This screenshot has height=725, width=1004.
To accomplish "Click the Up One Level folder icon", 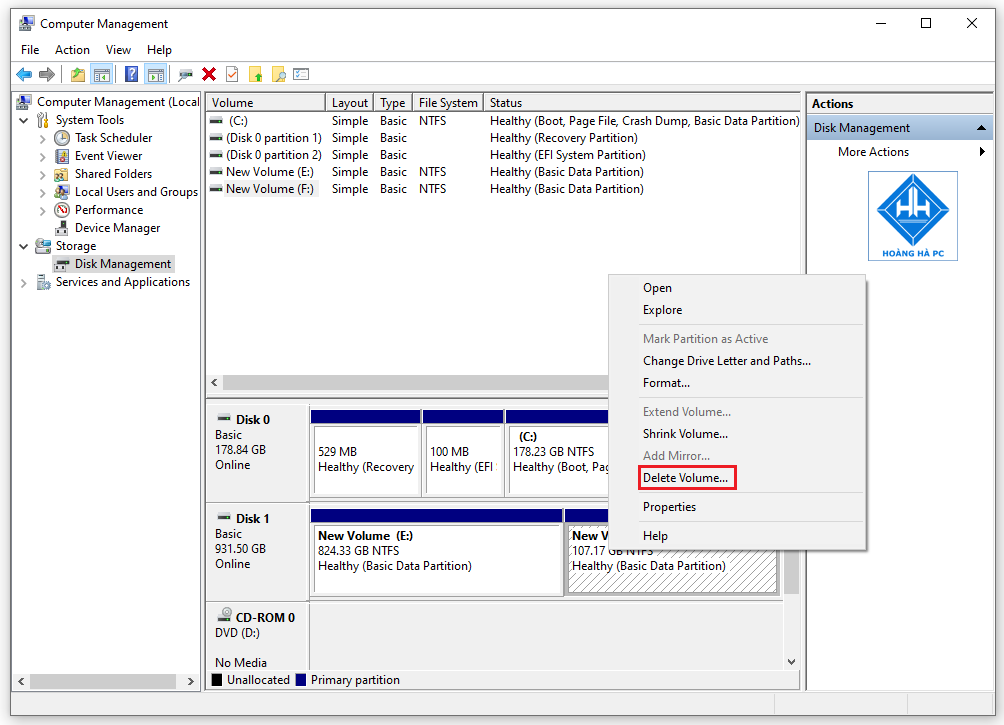I will 77,74.
